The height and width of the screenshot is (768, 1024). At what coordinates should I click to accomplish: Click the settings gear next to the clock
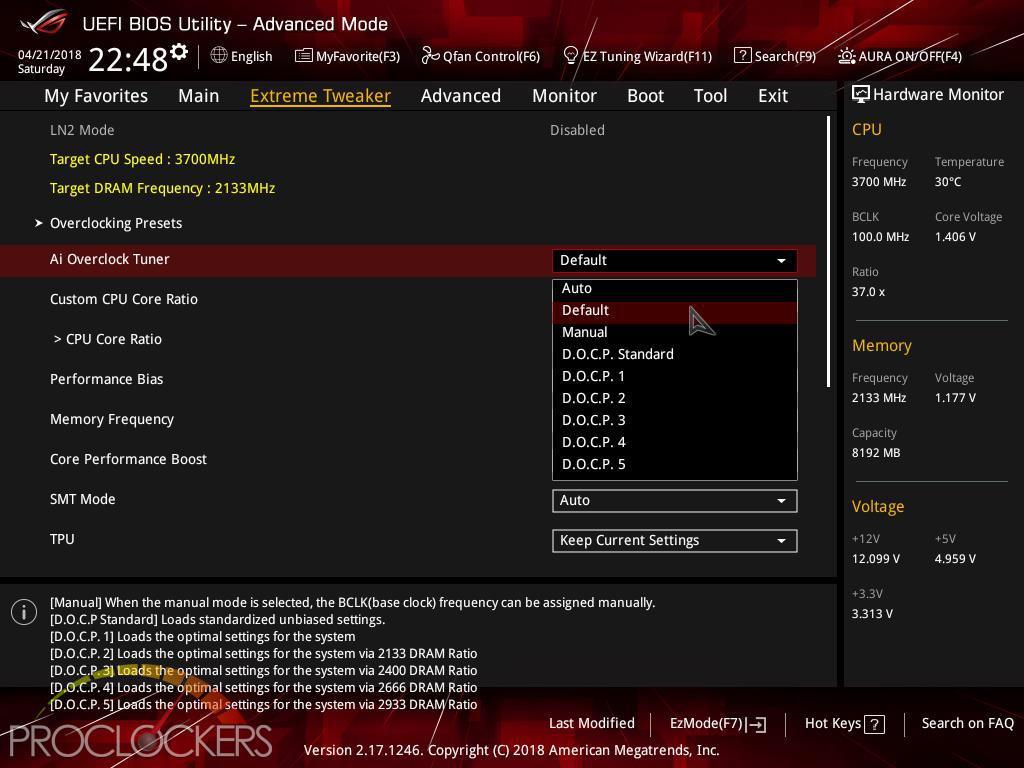click(179, 52)
